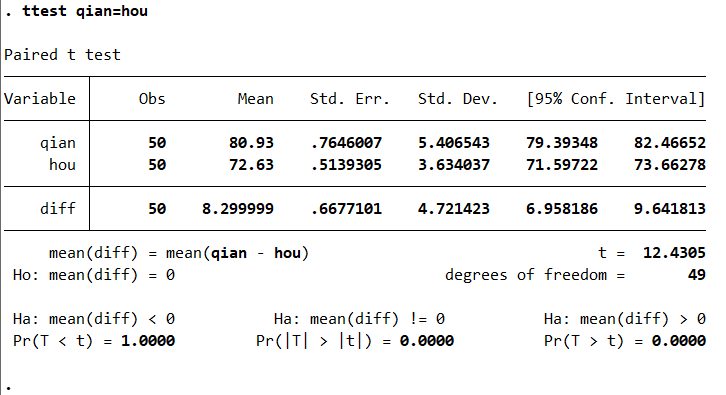726x395 pixels.
Task: Click diff lower bound 6.958186
Action: pyautogui.click(x=562, y=208)
